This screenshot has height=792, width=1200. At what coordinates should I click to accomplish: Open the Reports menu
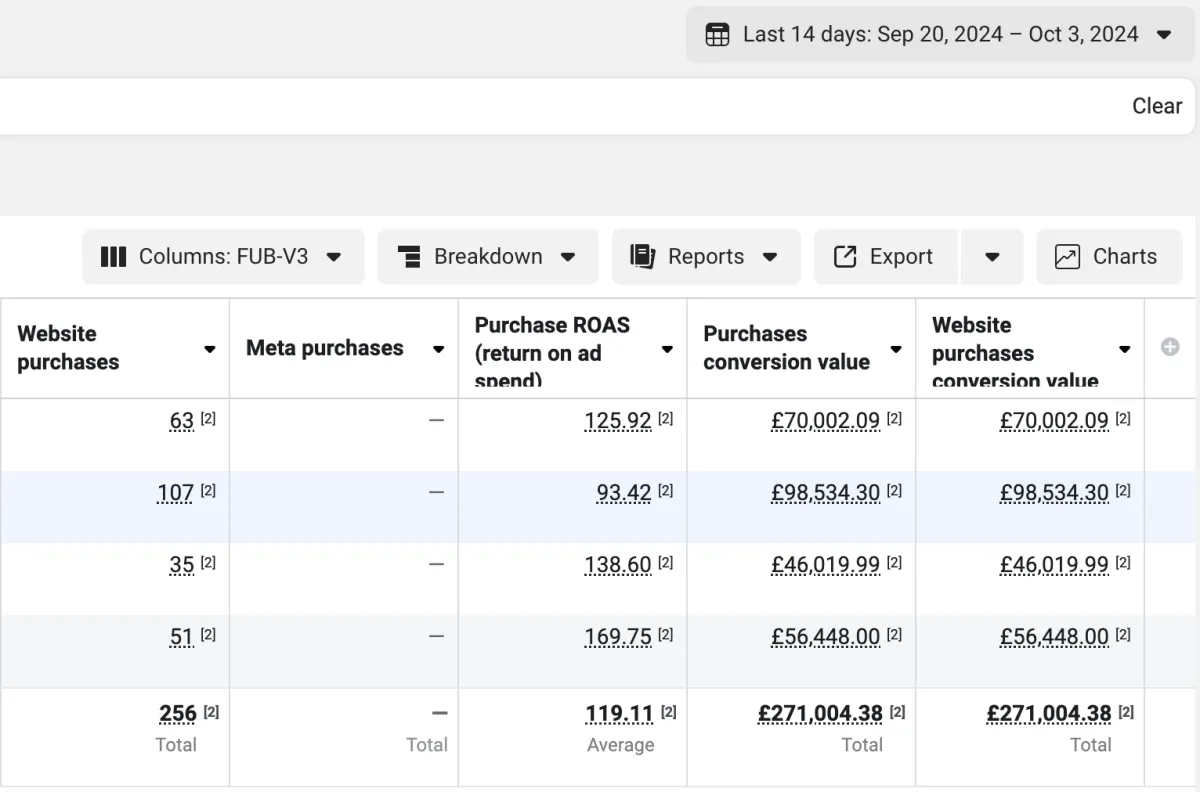(705, 257)
